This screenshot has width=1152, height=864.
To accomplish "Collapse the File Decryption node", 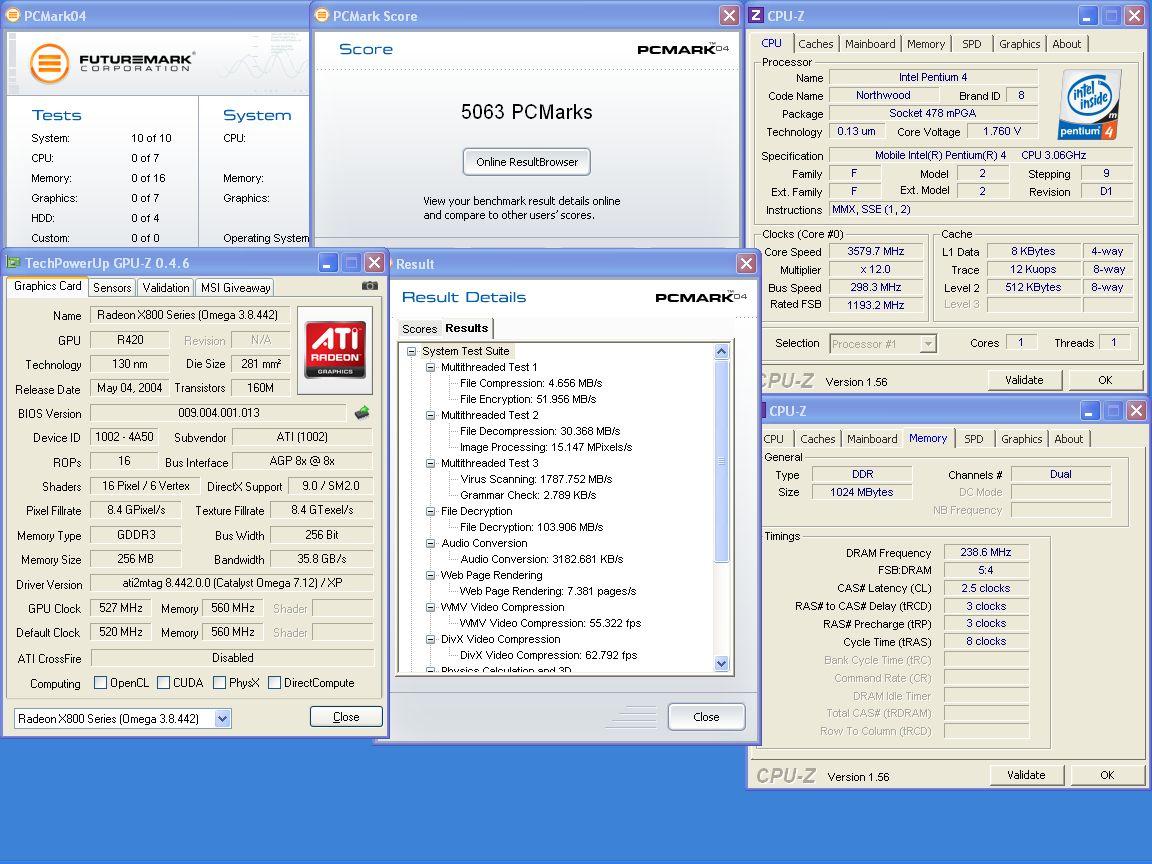I will 431,511.
